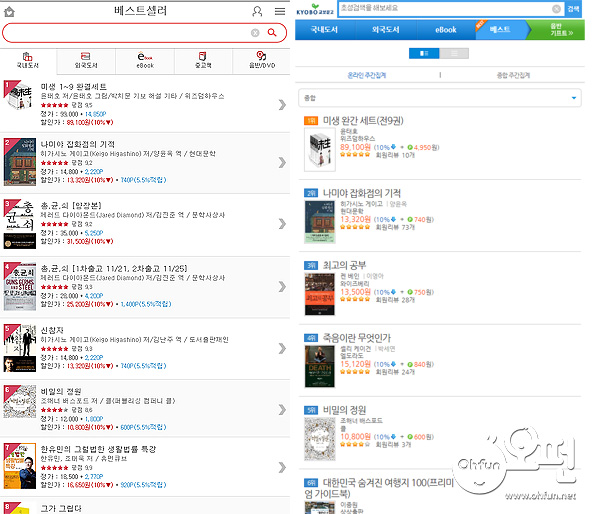Open title 한유민의 그럴법한 생활법률 특강
Screen dimensions: 600x514
[x=98, y=449]
